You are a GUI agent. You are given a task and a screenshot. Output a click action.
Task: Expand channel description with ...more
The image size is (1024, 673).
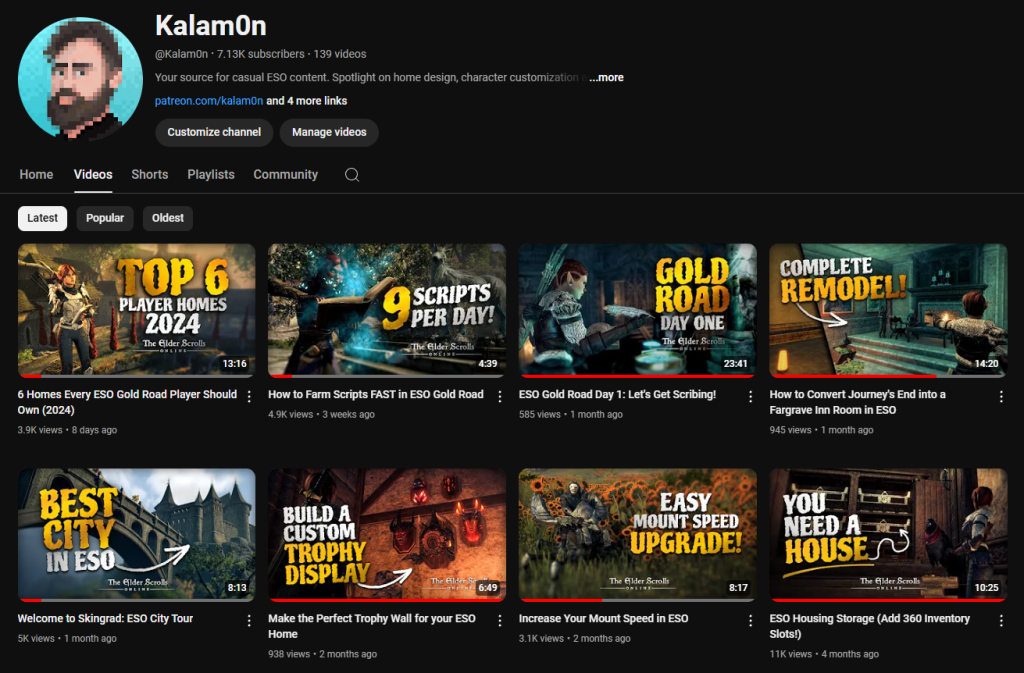pos(606,78)
